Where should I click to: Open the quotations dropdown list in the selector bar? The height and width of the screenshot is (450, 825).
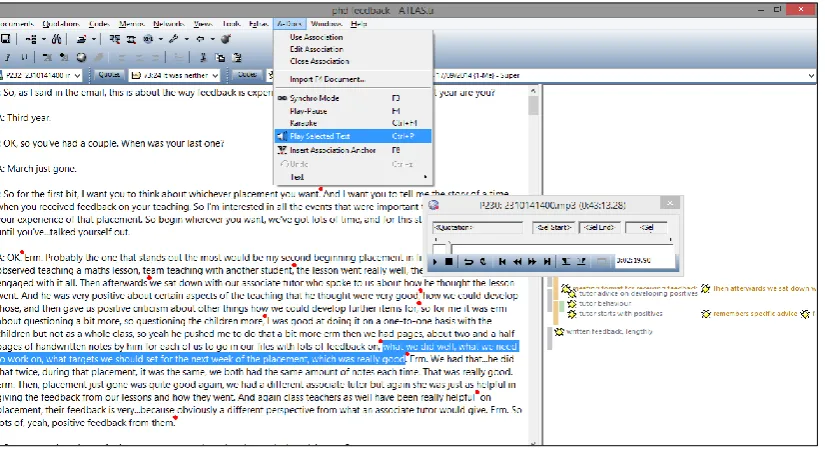point(215,75)
